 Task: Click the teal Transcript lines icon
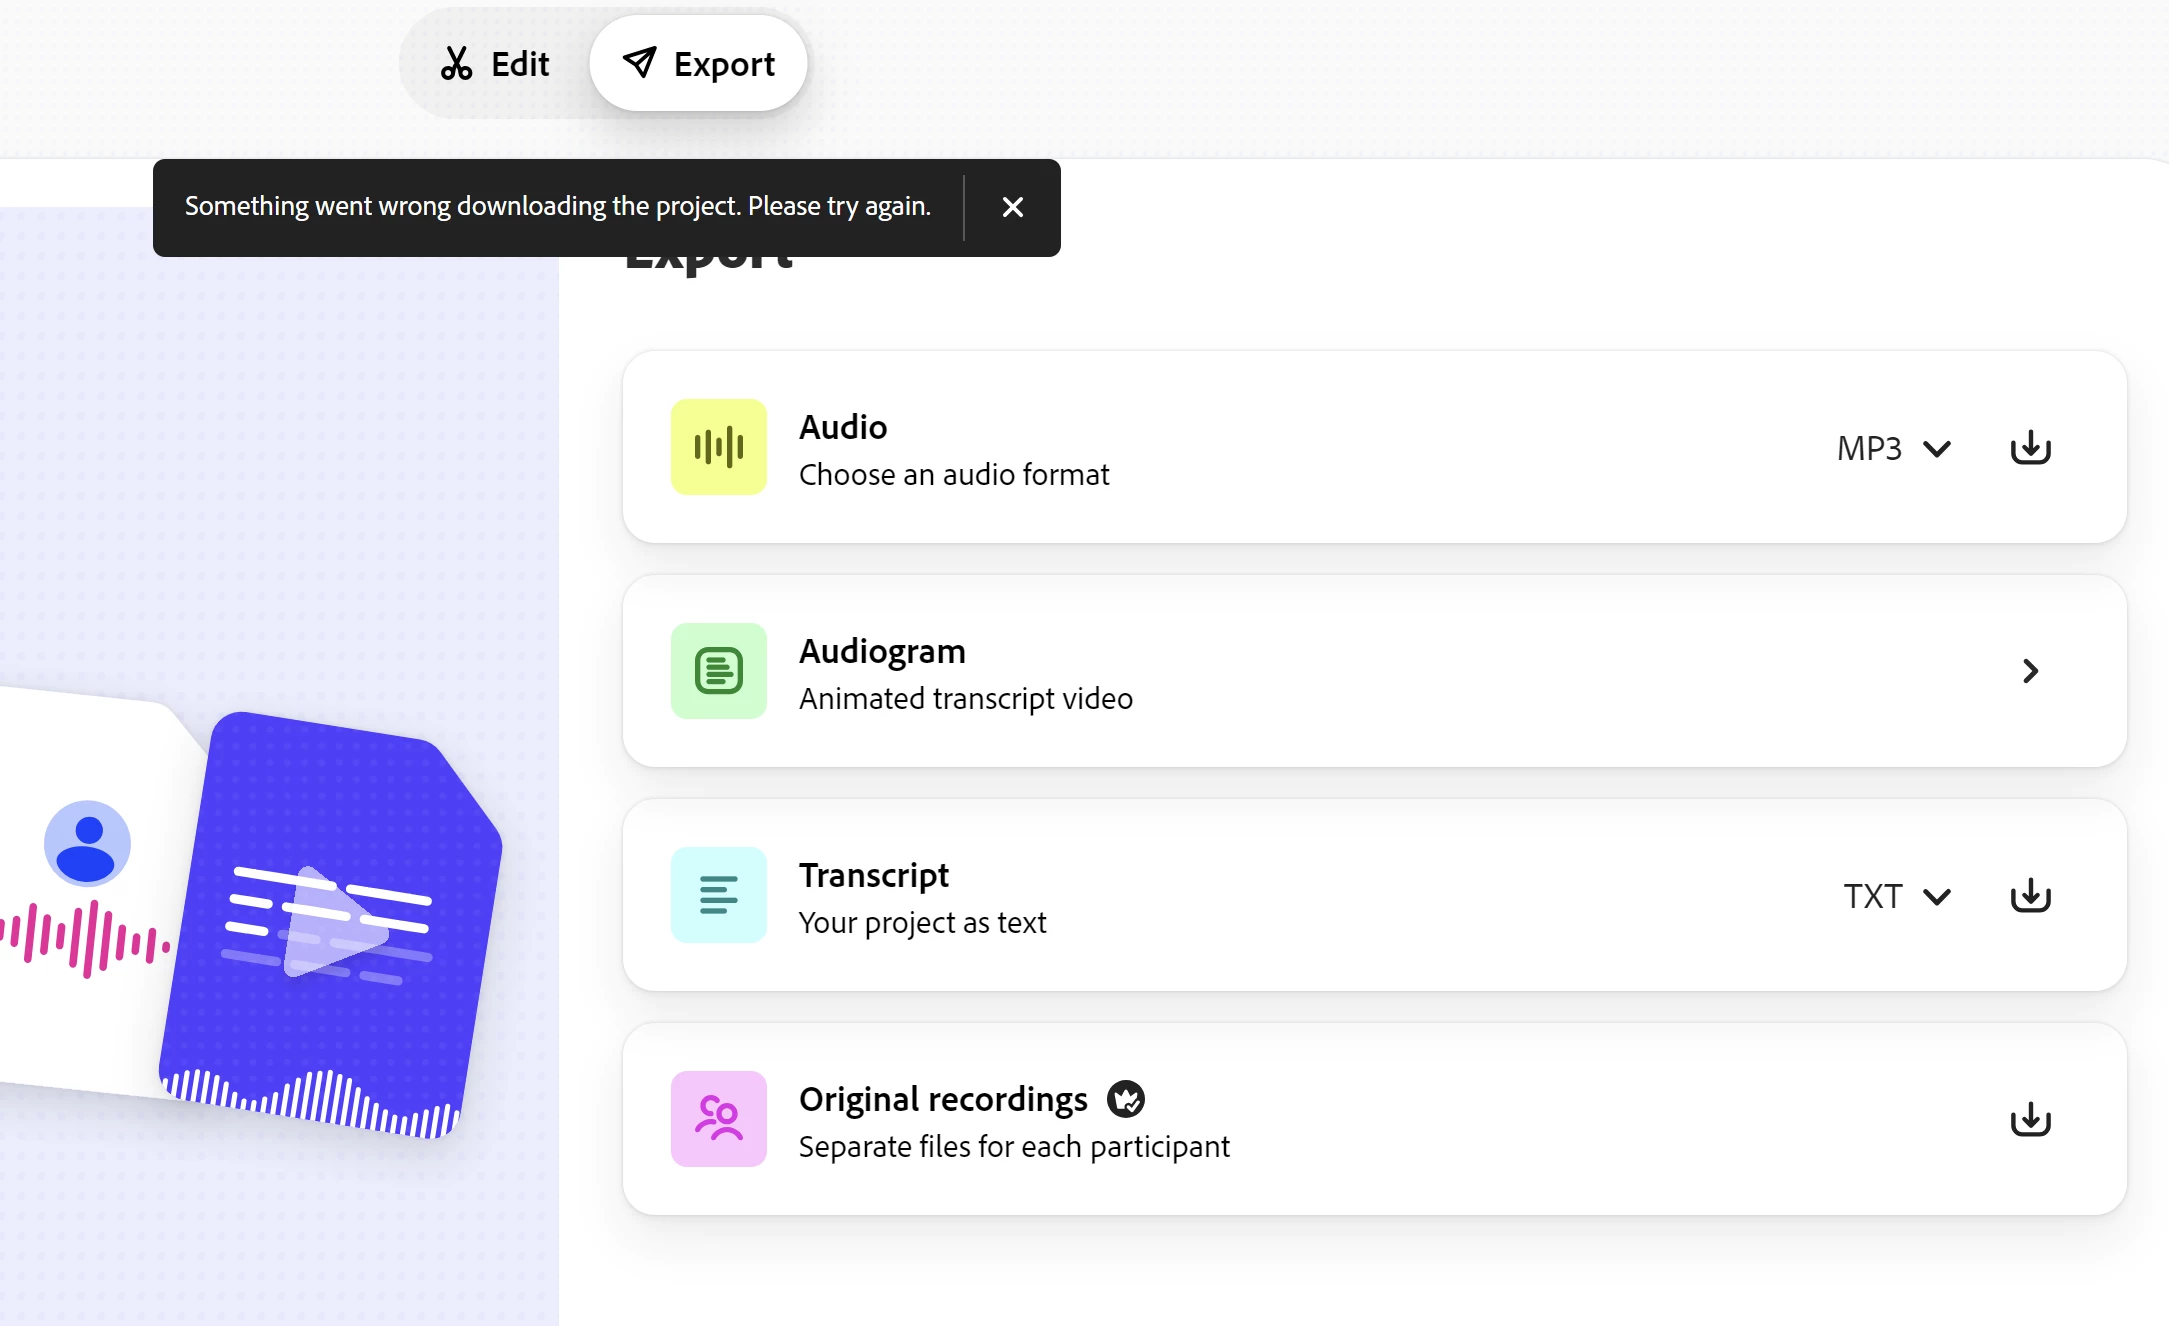tap(718, 895)
